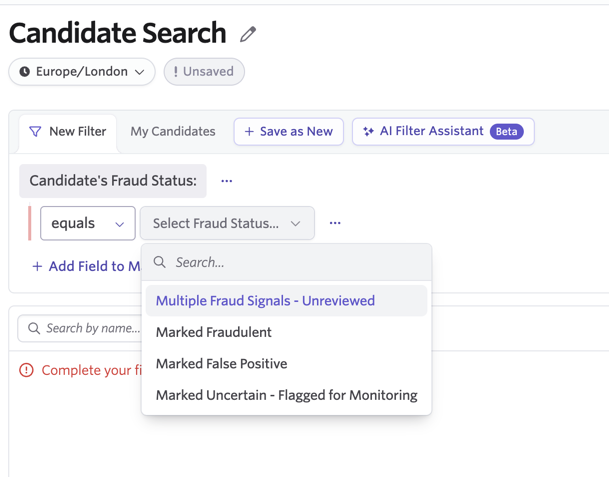Image resolution: width=609 pixels, height=477 pixels.
Task: Click the clock icon beside Europe/London
Action: click(24, 71)
